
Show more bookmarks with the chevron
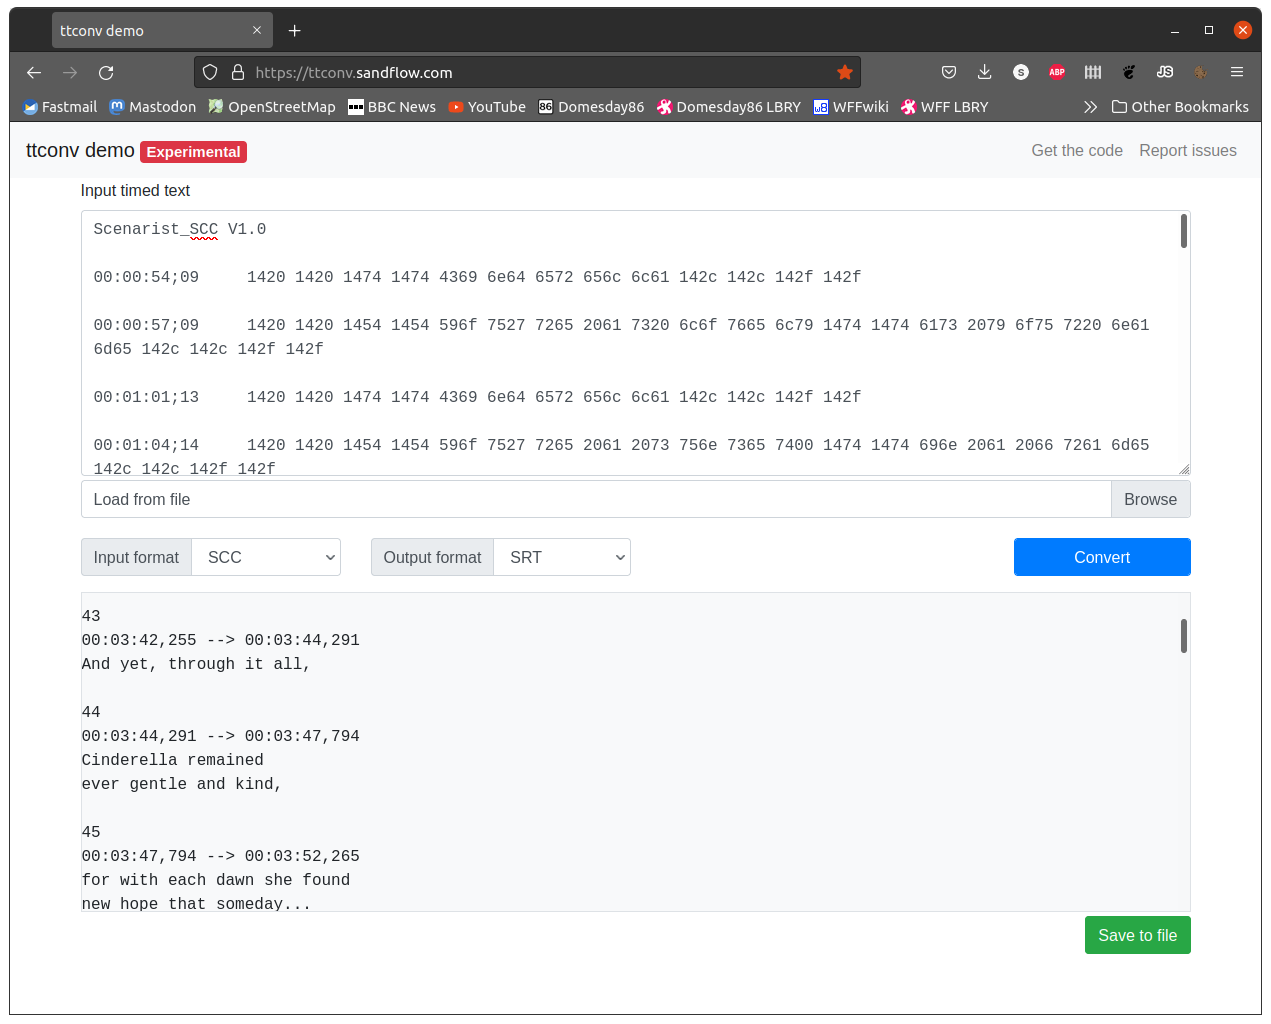click(x=1090, y=107)
